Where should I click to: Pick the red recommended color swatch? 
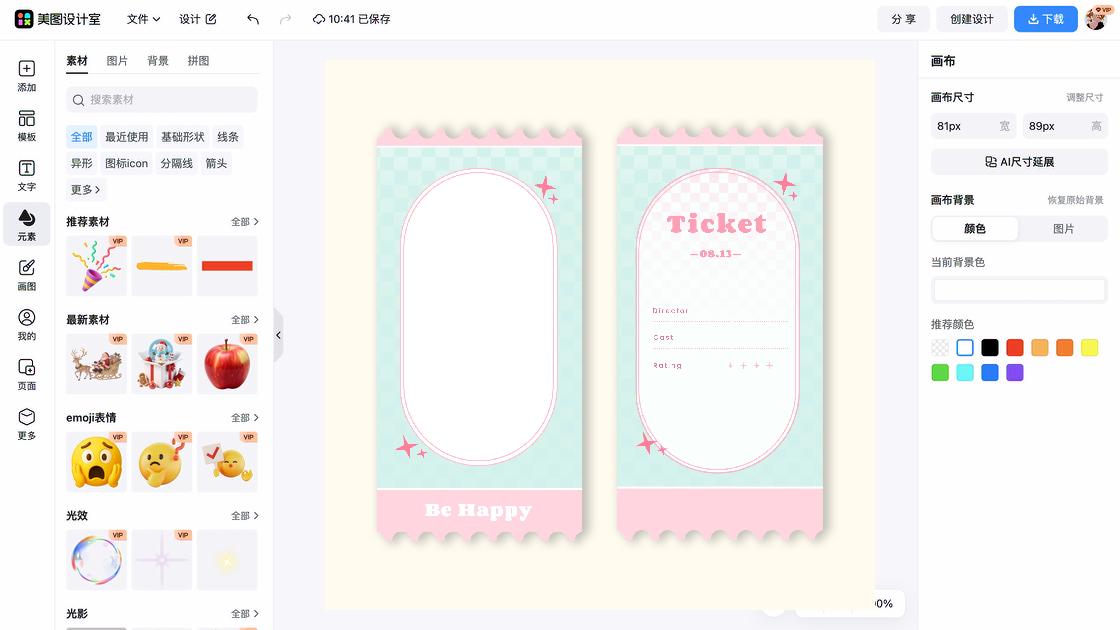(x=1015, y=348)
